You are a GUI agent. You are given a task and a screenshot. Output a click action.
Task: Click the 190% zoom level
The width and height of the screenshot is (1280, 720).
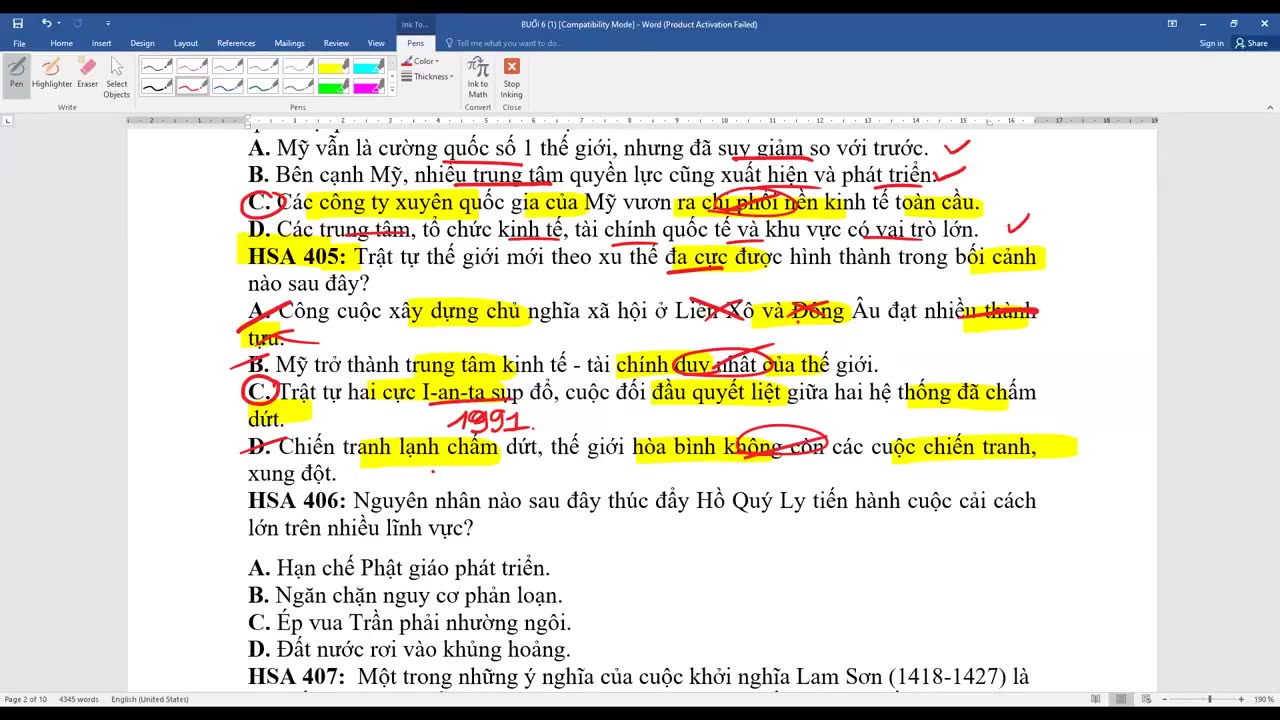pyautogui.click(x=1263, y=699)
